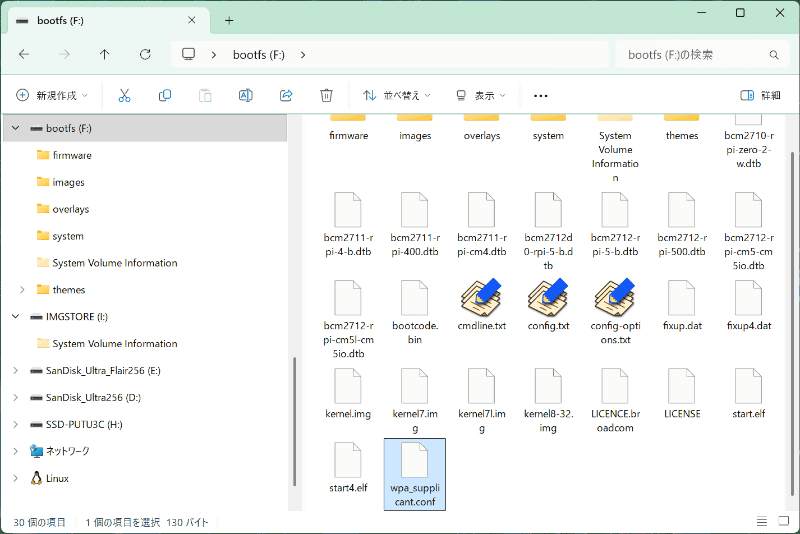Click the search magnifier icon
800x534 pixels.
coord(774,55)
